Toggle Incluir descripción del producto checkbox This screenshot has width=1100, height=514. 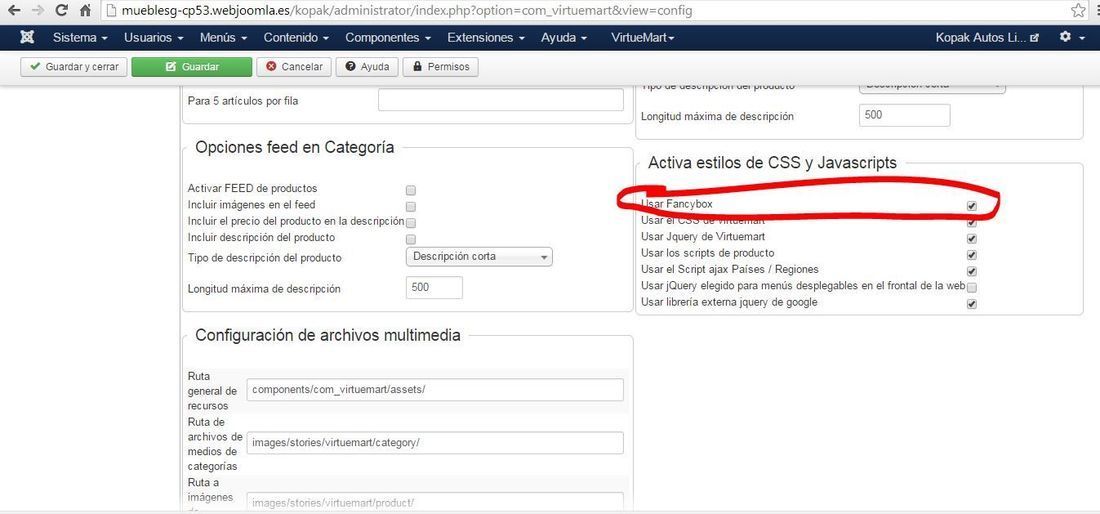[411, 239]
